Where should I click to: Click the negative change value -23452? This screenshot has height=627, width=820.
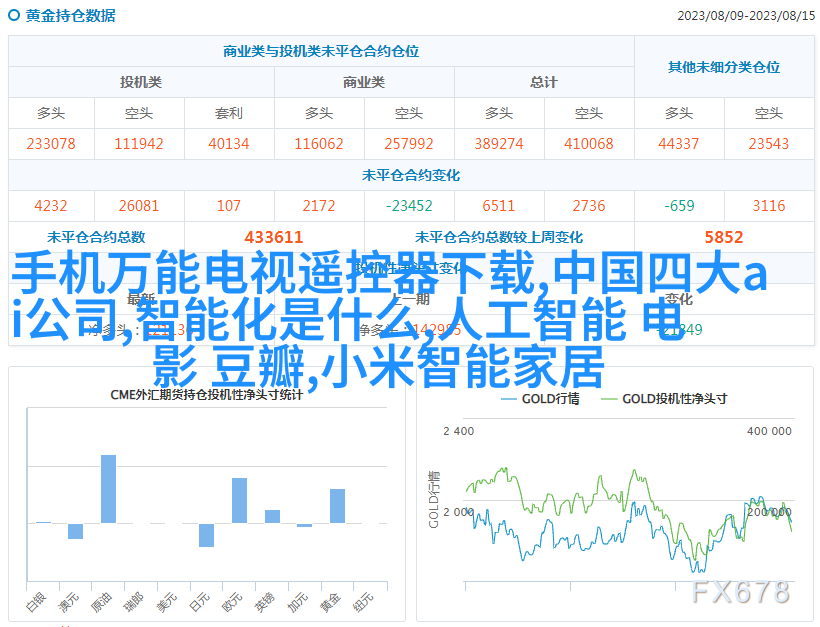409,206
